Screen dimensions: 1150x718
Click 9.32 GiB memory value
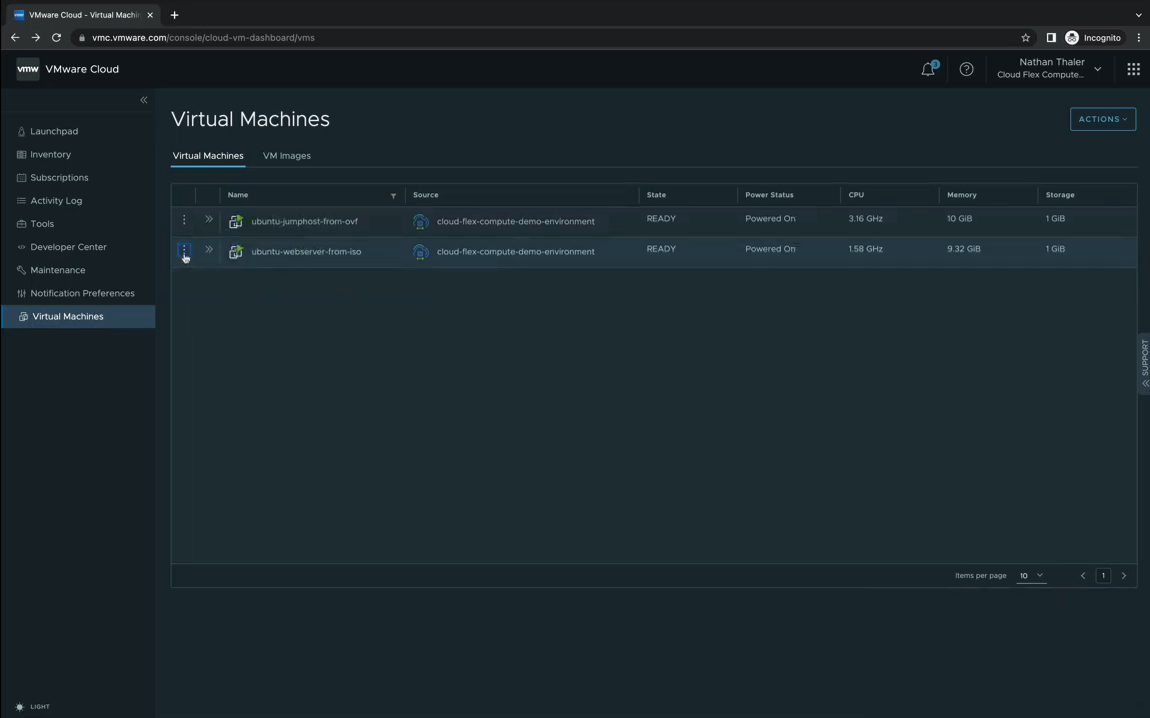pos(964,249)
